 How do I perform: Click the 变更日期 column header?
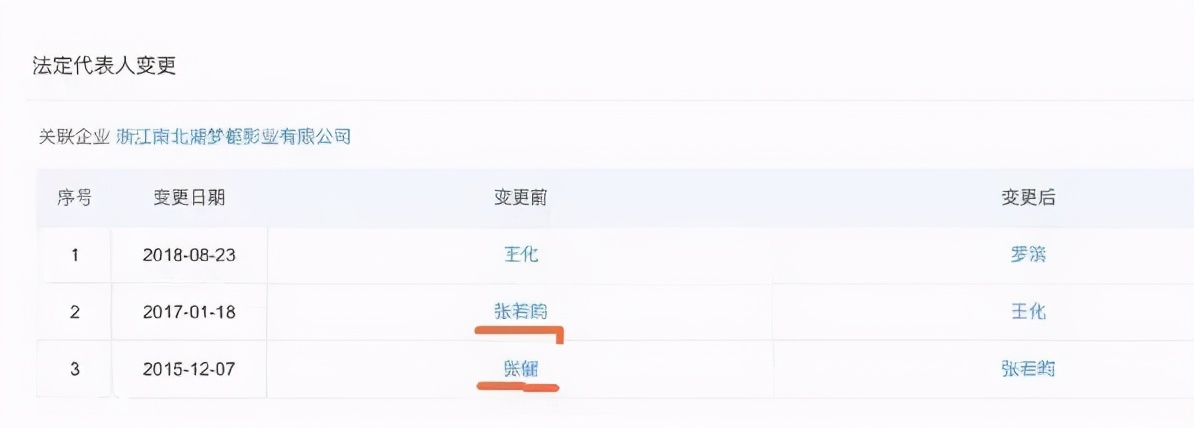(x=189, y=198)
